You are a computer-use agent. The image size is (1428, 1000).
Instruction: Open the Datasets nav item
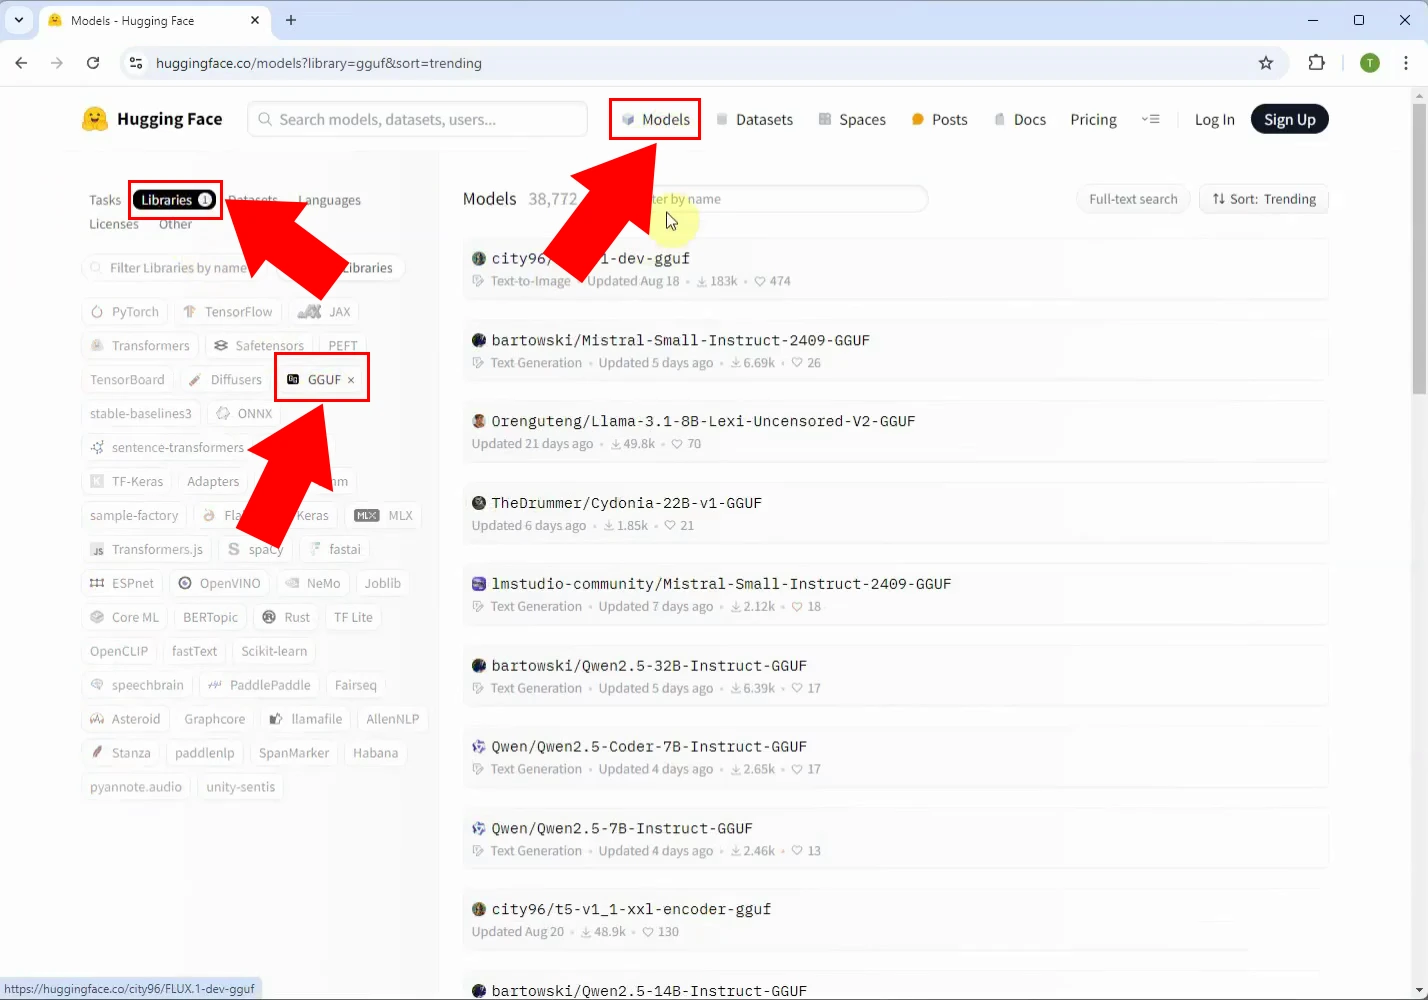click(754, 119)
